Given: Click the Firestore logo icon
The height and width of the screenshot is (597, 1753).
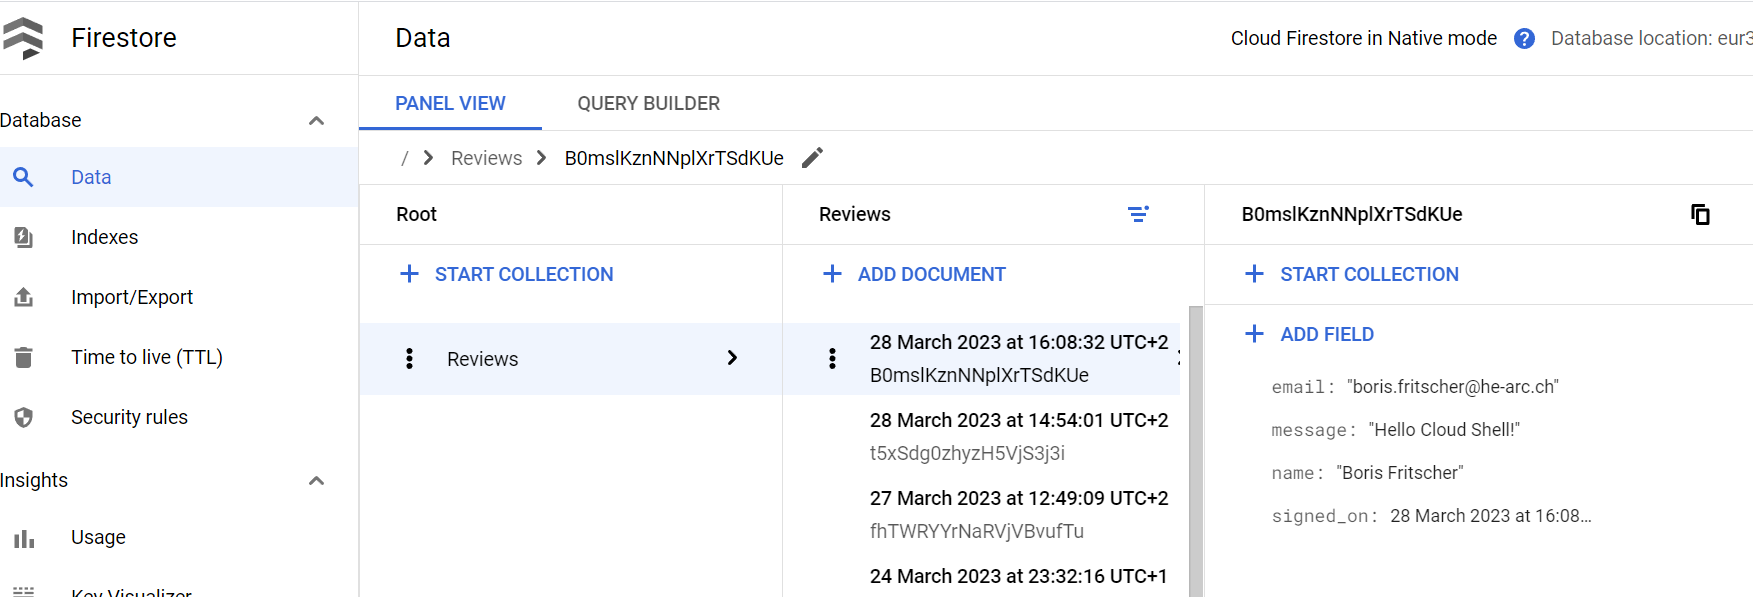Looking at the screenshot, I should click(x=24, y=38).
